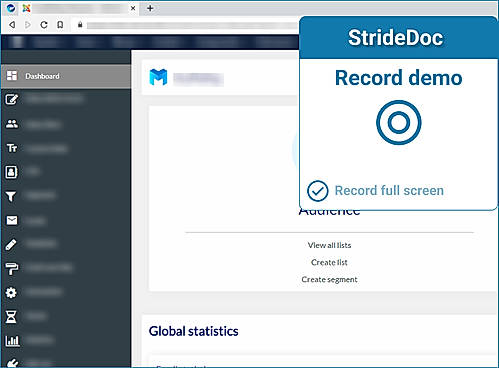Click the pencil sidebar icon
The width and height of the screenshot is (499, 368).
[x=11, y=244]
